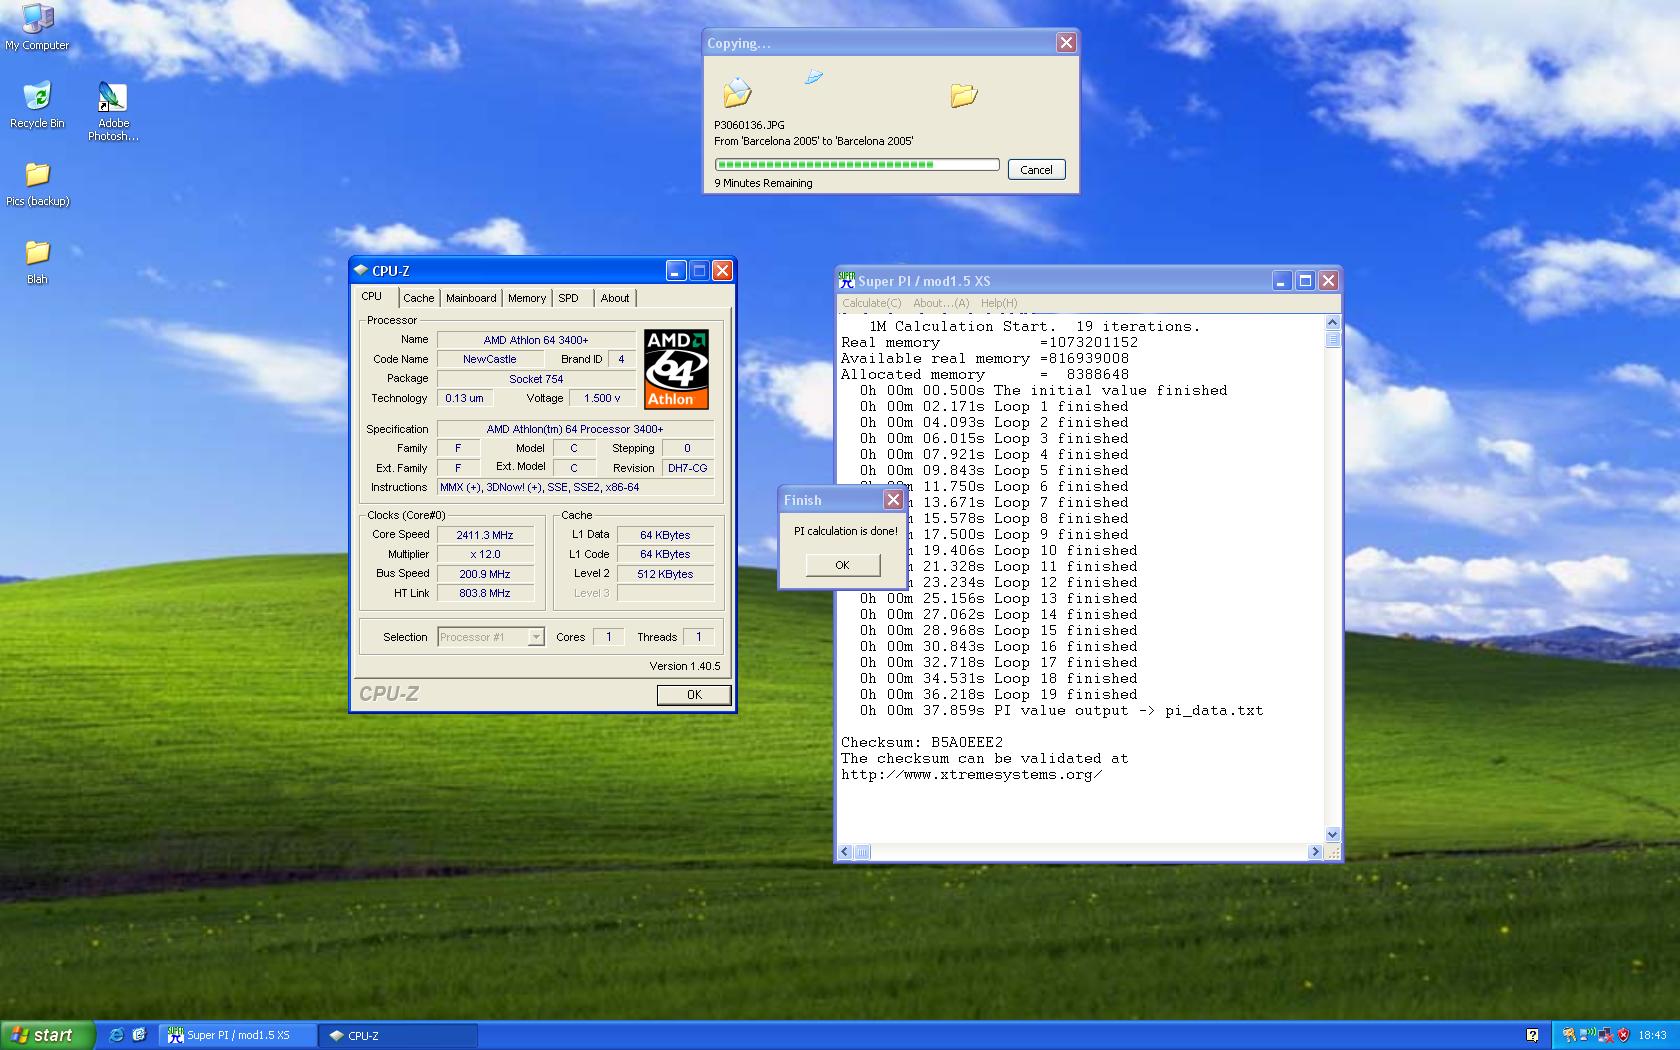Image resolution: width=1680 pixels, height=1050 pixels.
Task: Switch to the About tab in CPU-Z
Action: click(x=615, y=298)
